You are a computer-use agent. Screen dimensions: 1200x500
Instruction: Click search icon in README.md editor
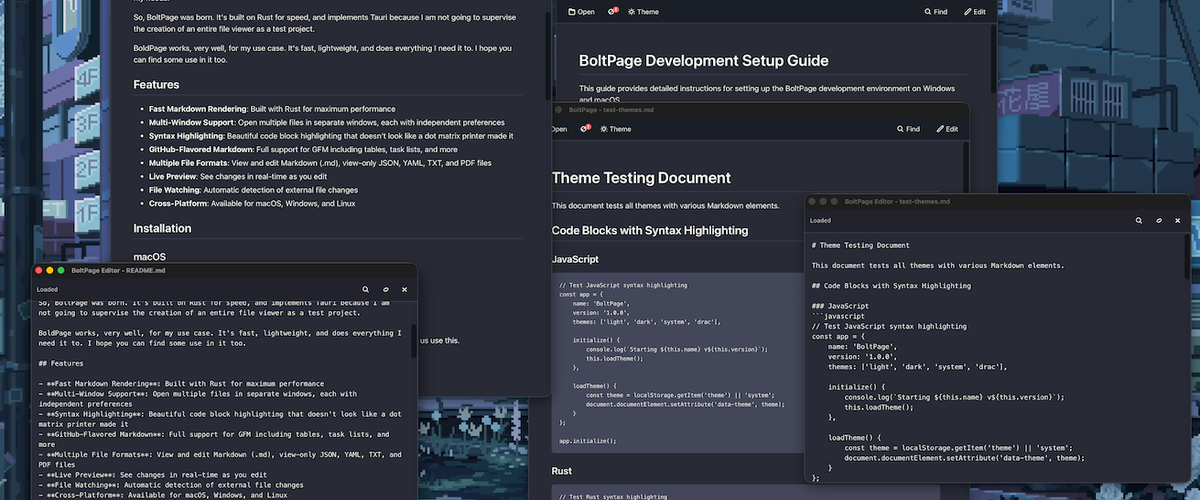[x=365, y=289]
